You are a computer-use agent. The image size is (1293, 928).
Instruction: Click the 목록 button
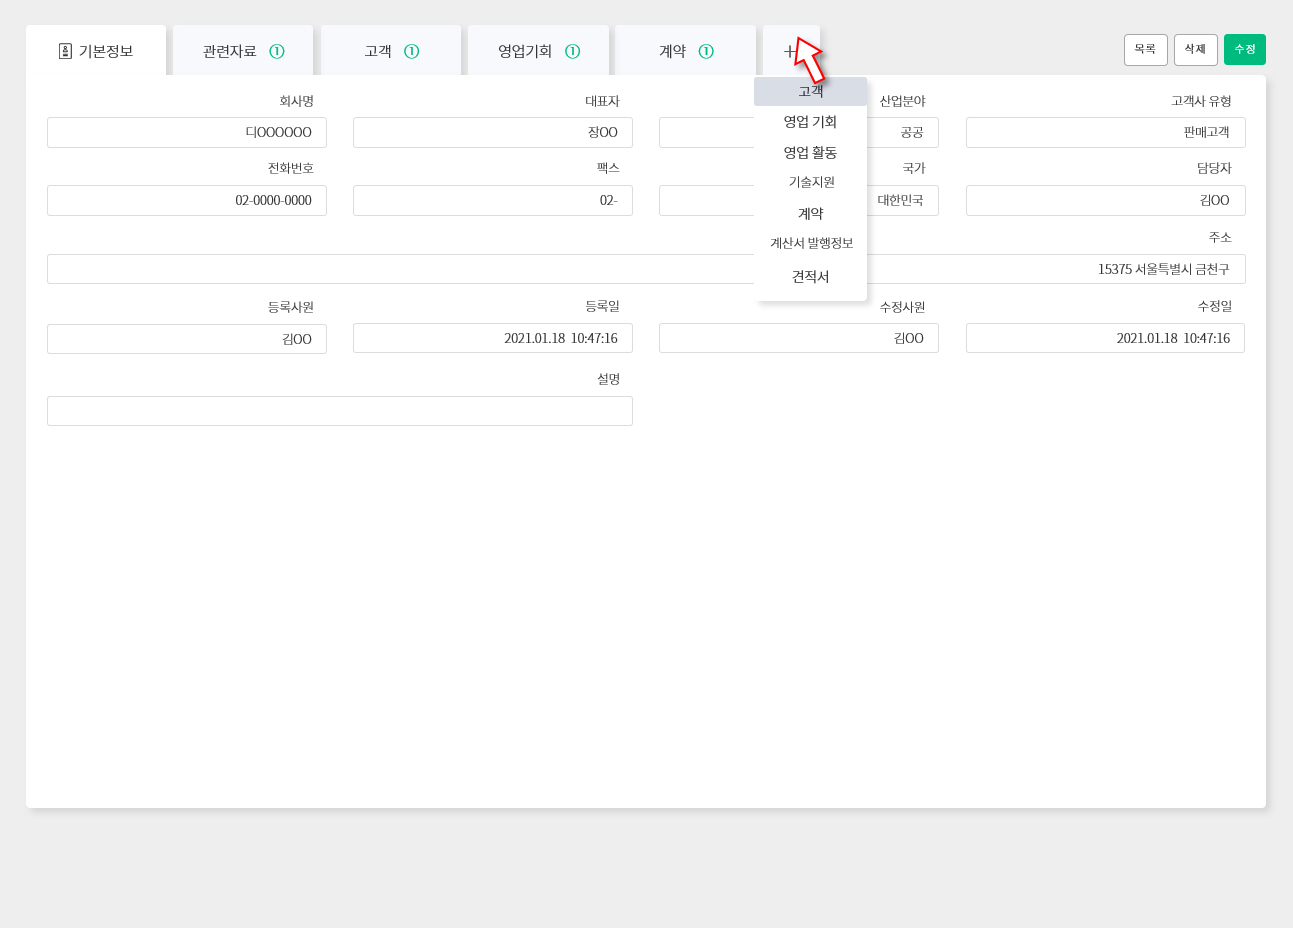(1146, 50)
